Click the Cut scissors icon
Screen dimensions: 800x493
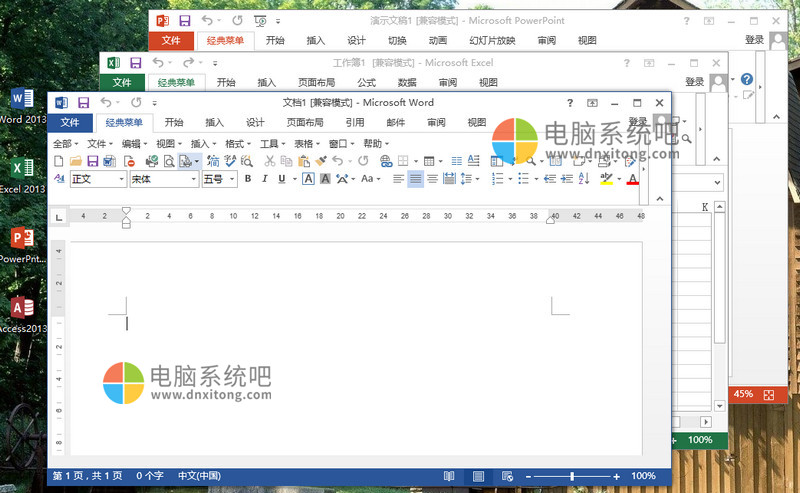pos(269,161)
